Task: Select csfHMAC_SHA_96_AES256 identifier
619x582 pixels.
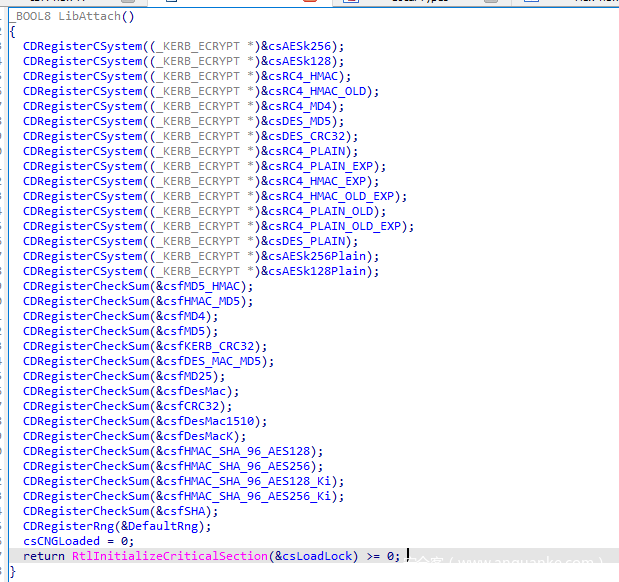Action: coord(237,466)
